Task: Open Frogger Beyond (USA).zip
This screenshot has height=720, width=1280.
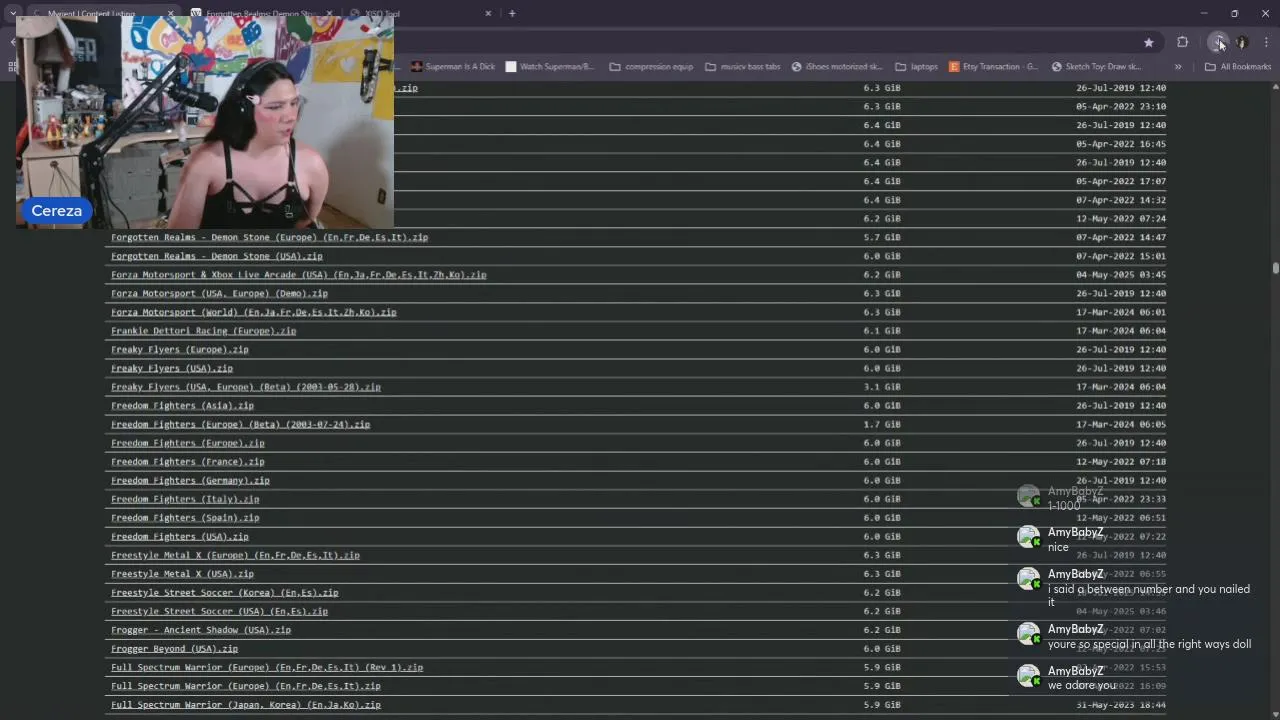Action: click(174, 649)
